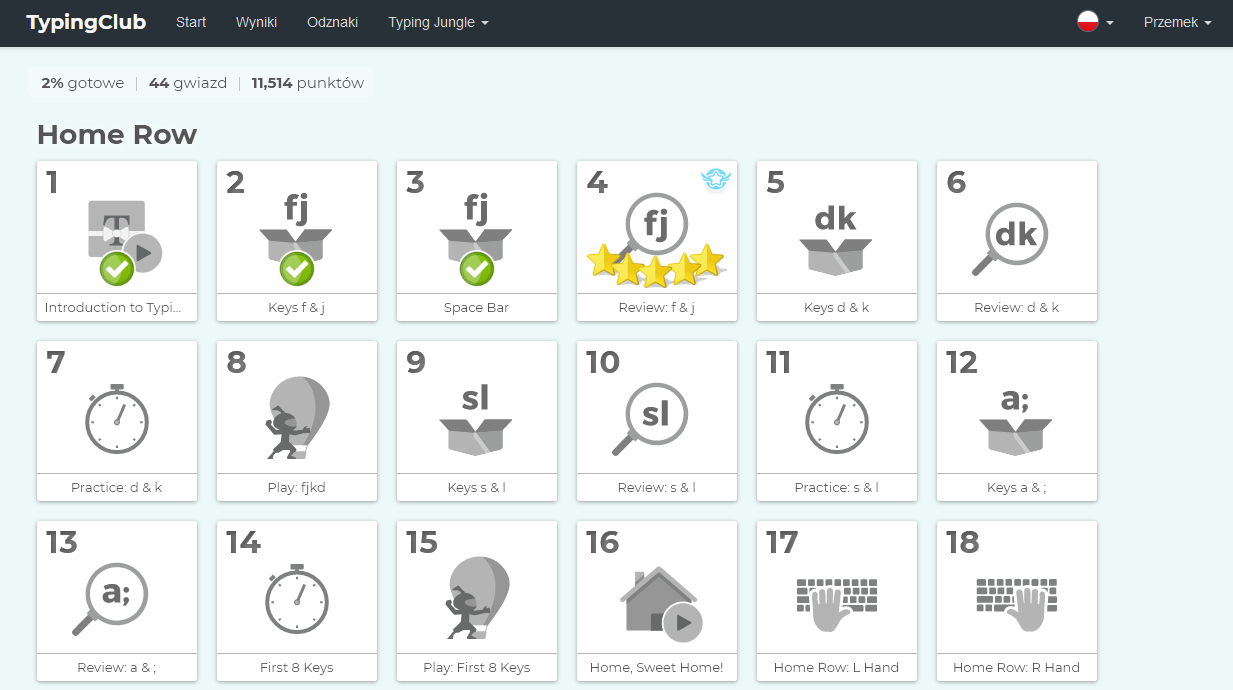Image resolution: width=1233 pixels, height=690 pixels.
Task: Click the green checkmark on lesson 2
Action: coord(297,269)
